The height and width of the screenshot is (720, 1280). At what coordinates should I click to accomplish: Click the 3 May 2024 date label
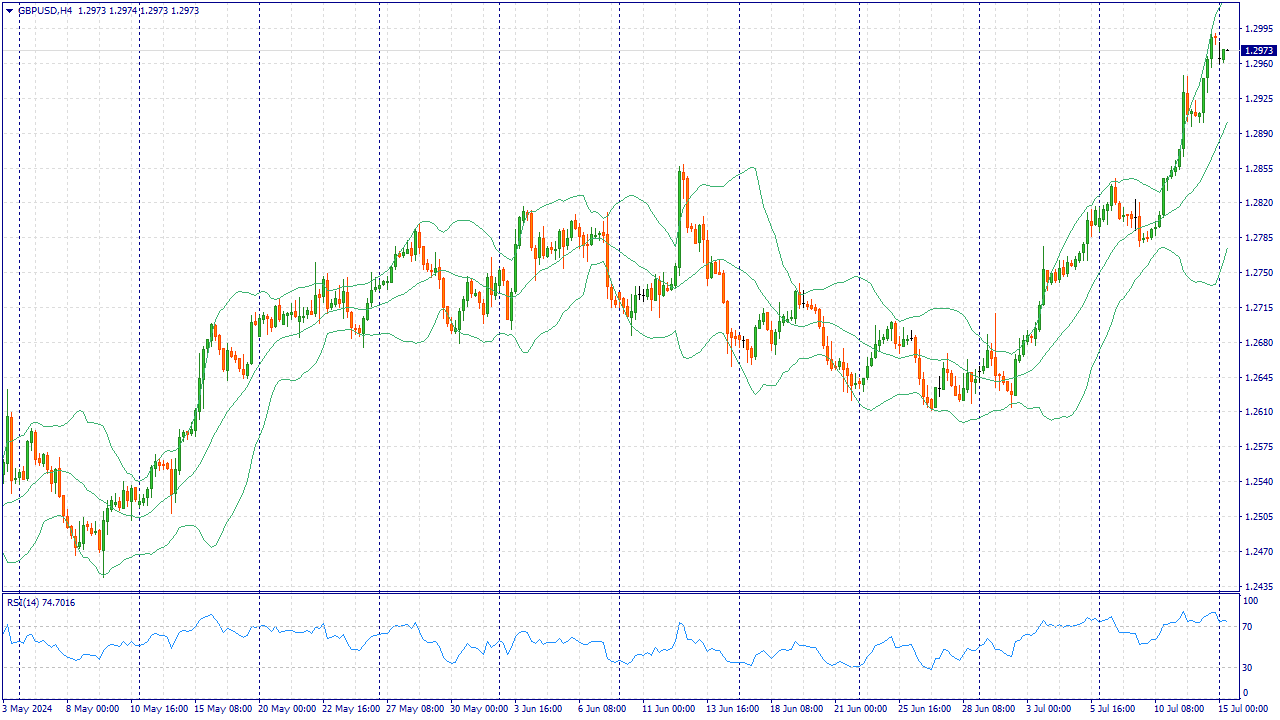(x=26, y=709)
